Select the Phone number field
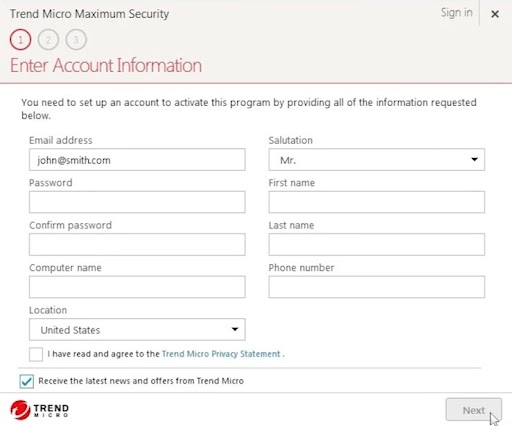The width and height of the screenshot is (512, 426). tap(377, 287)
